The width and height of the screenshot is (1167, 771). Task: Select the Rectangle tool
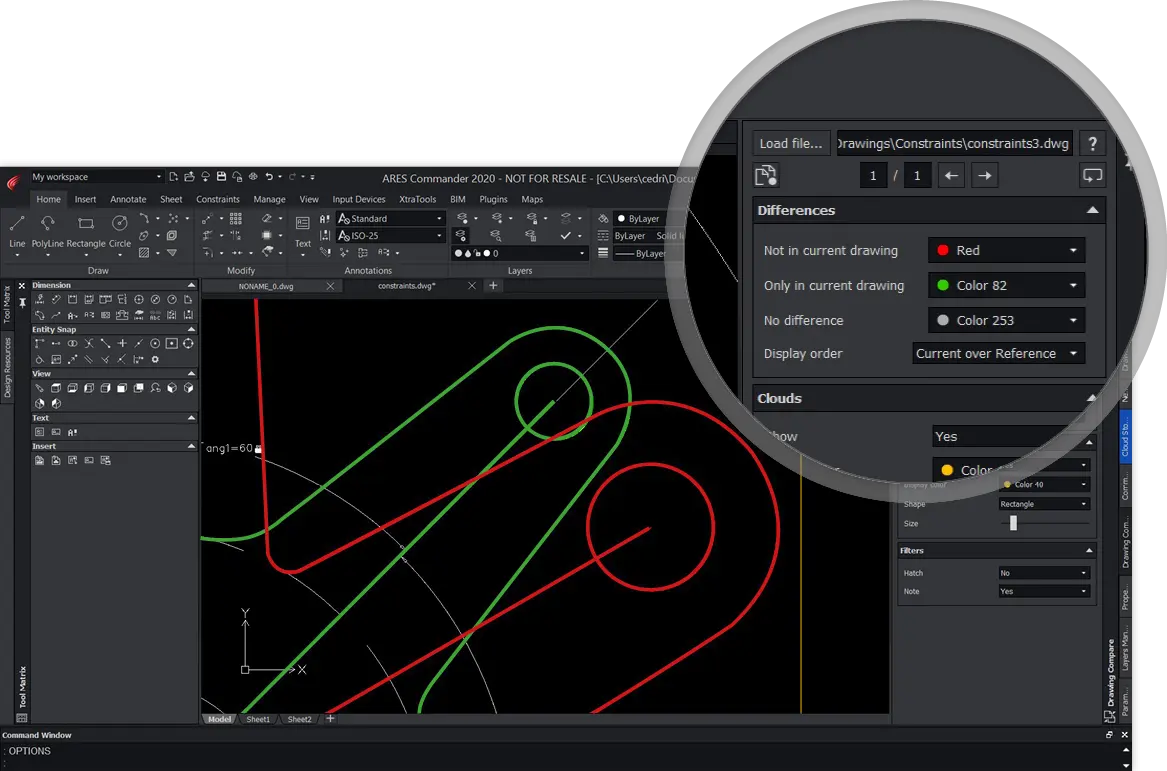click(x=86, y=230)
